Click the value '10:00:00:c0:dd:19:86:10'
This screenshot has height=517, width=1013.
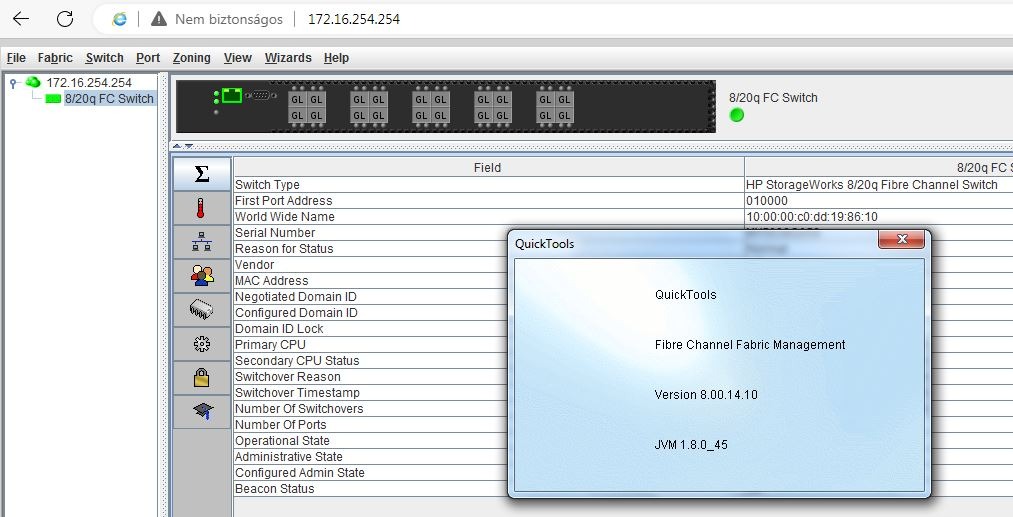click(811, 216)
